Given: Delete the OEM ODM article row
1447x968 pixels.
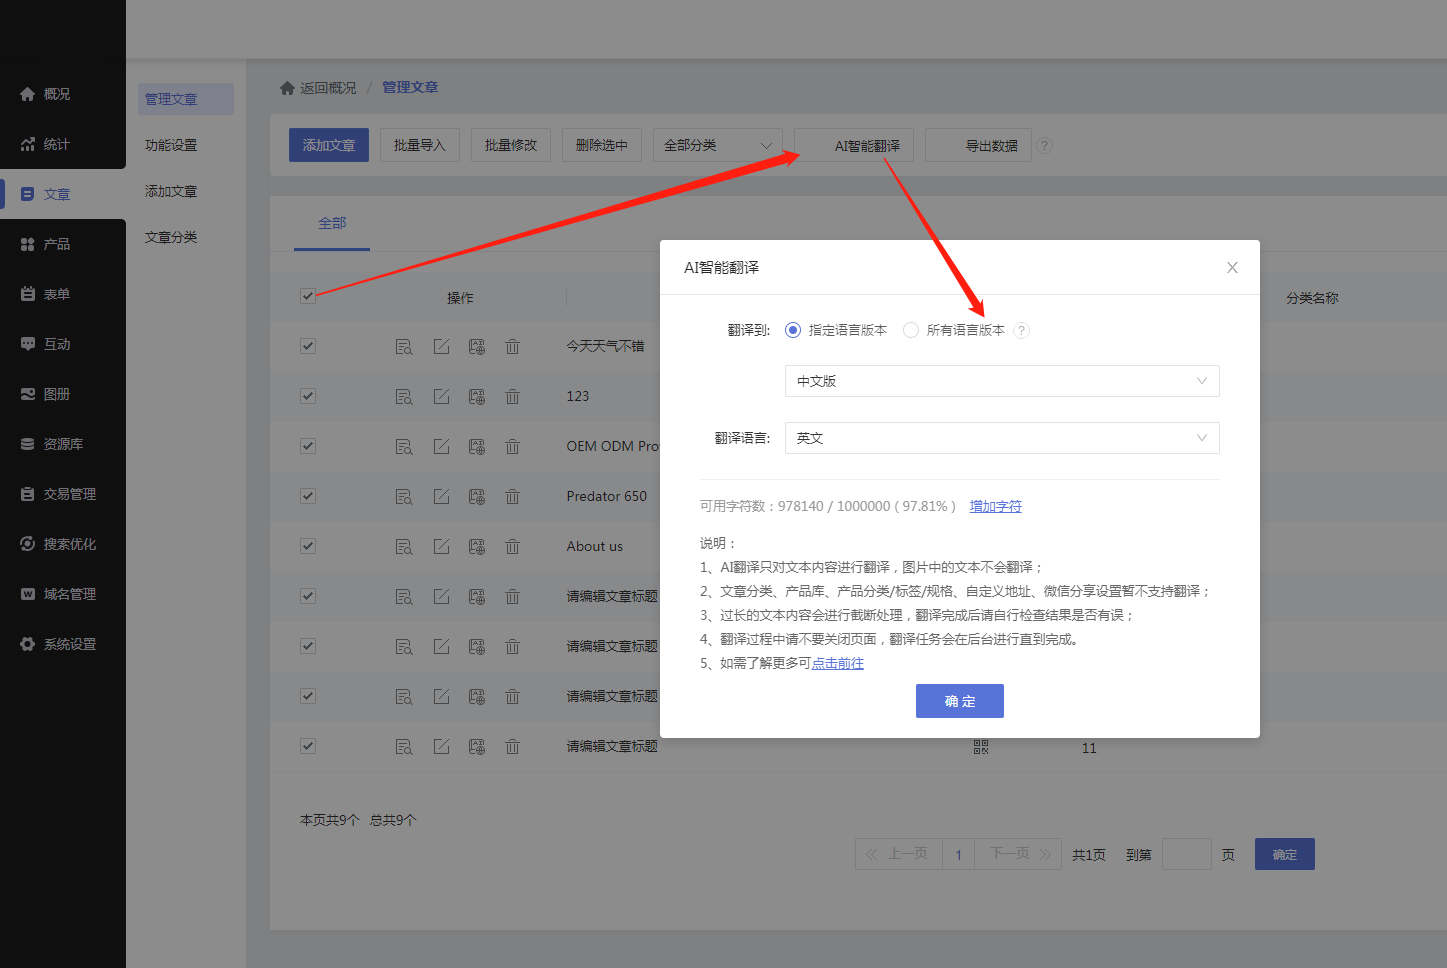Looking at the screenshot, I should (x=512, y=447).
